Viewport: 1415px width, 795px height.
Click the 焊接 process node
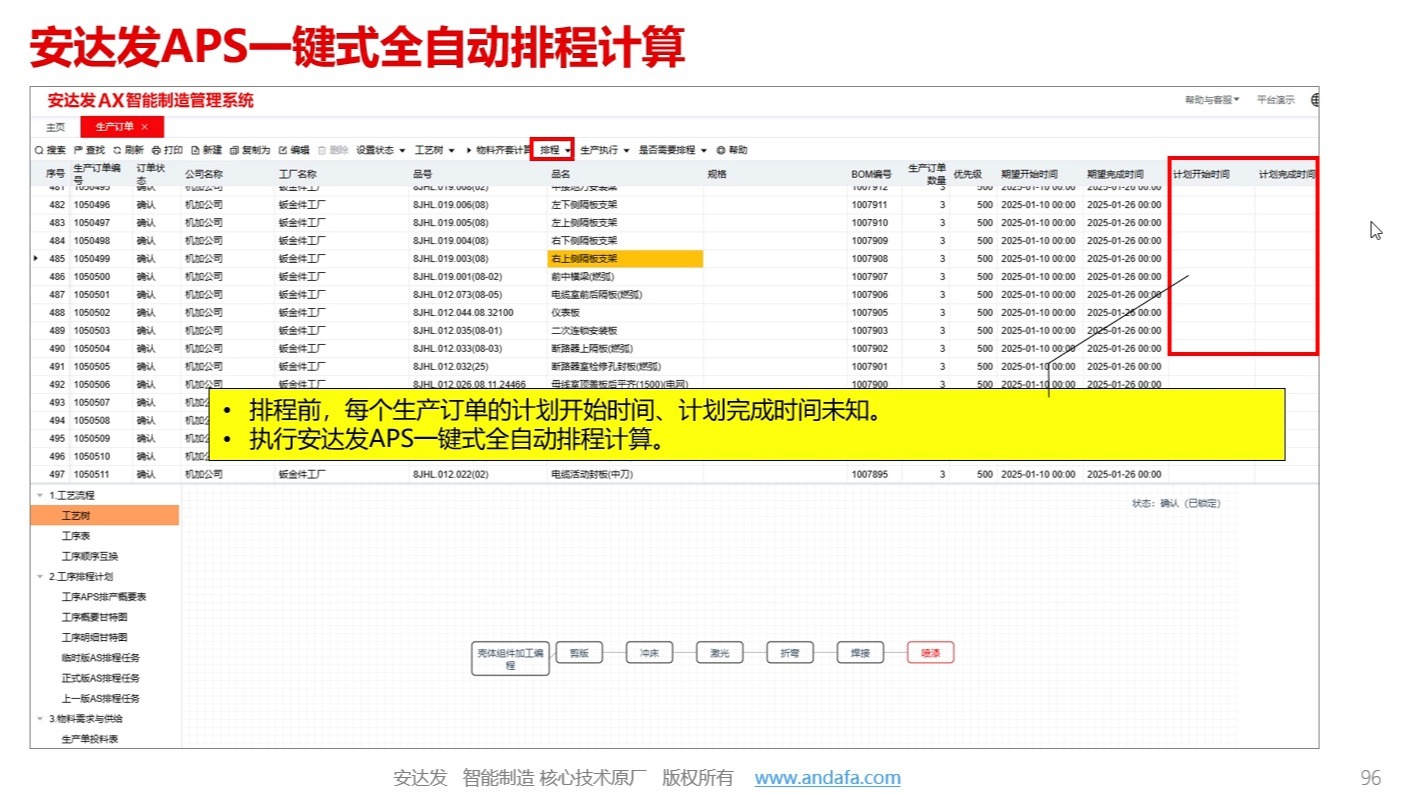pos(860,653)
